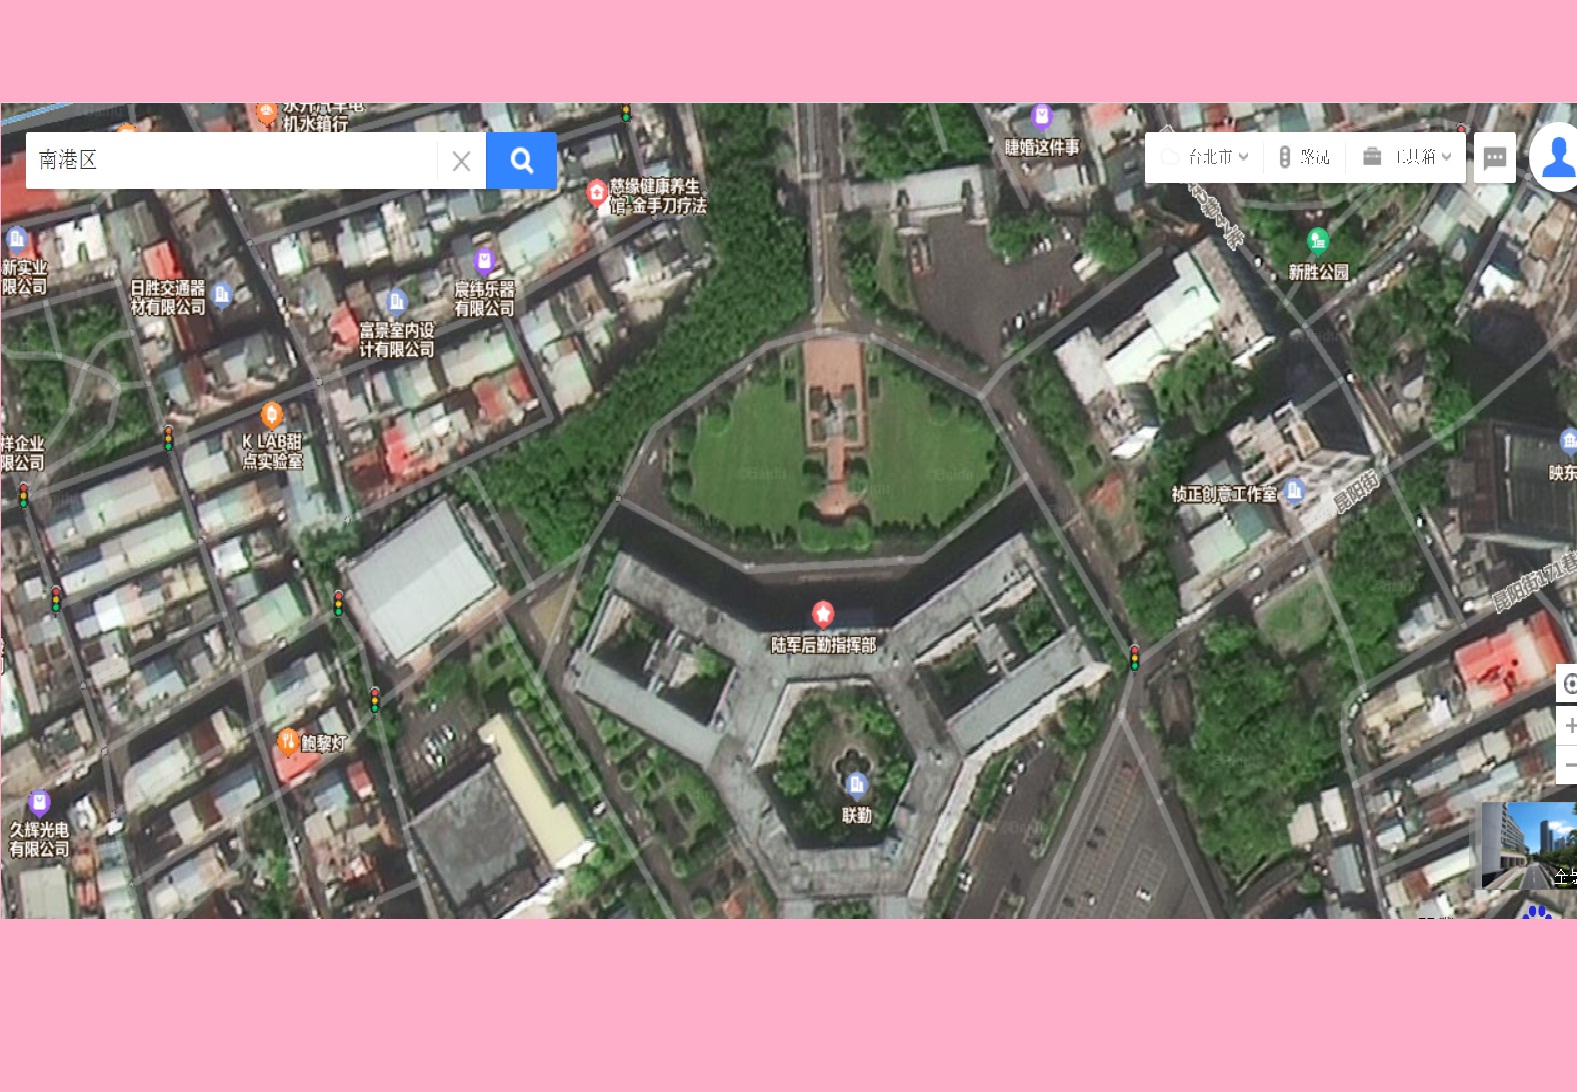Click the 祯正创意工作室 text label
The image size is (1577, 1092).
[1224, 494]
